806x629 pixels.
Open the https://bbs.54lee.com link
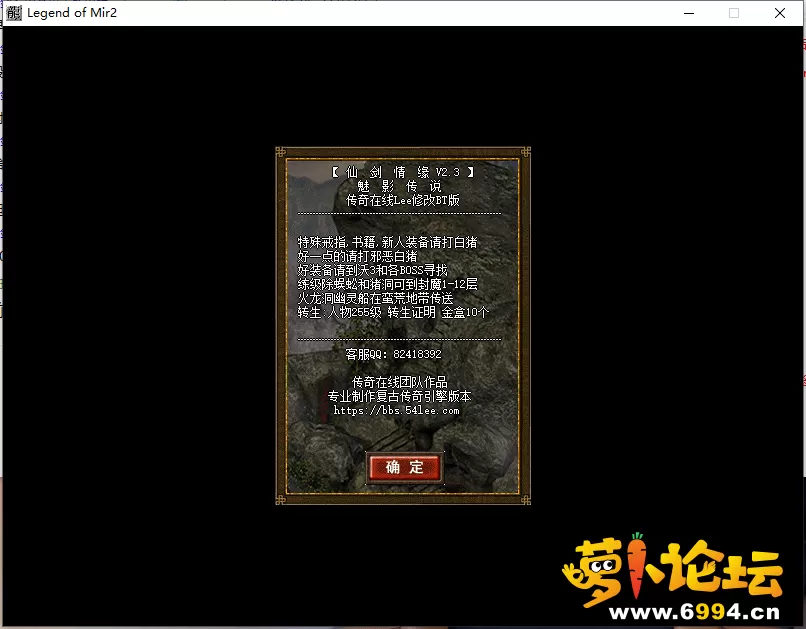396,410
